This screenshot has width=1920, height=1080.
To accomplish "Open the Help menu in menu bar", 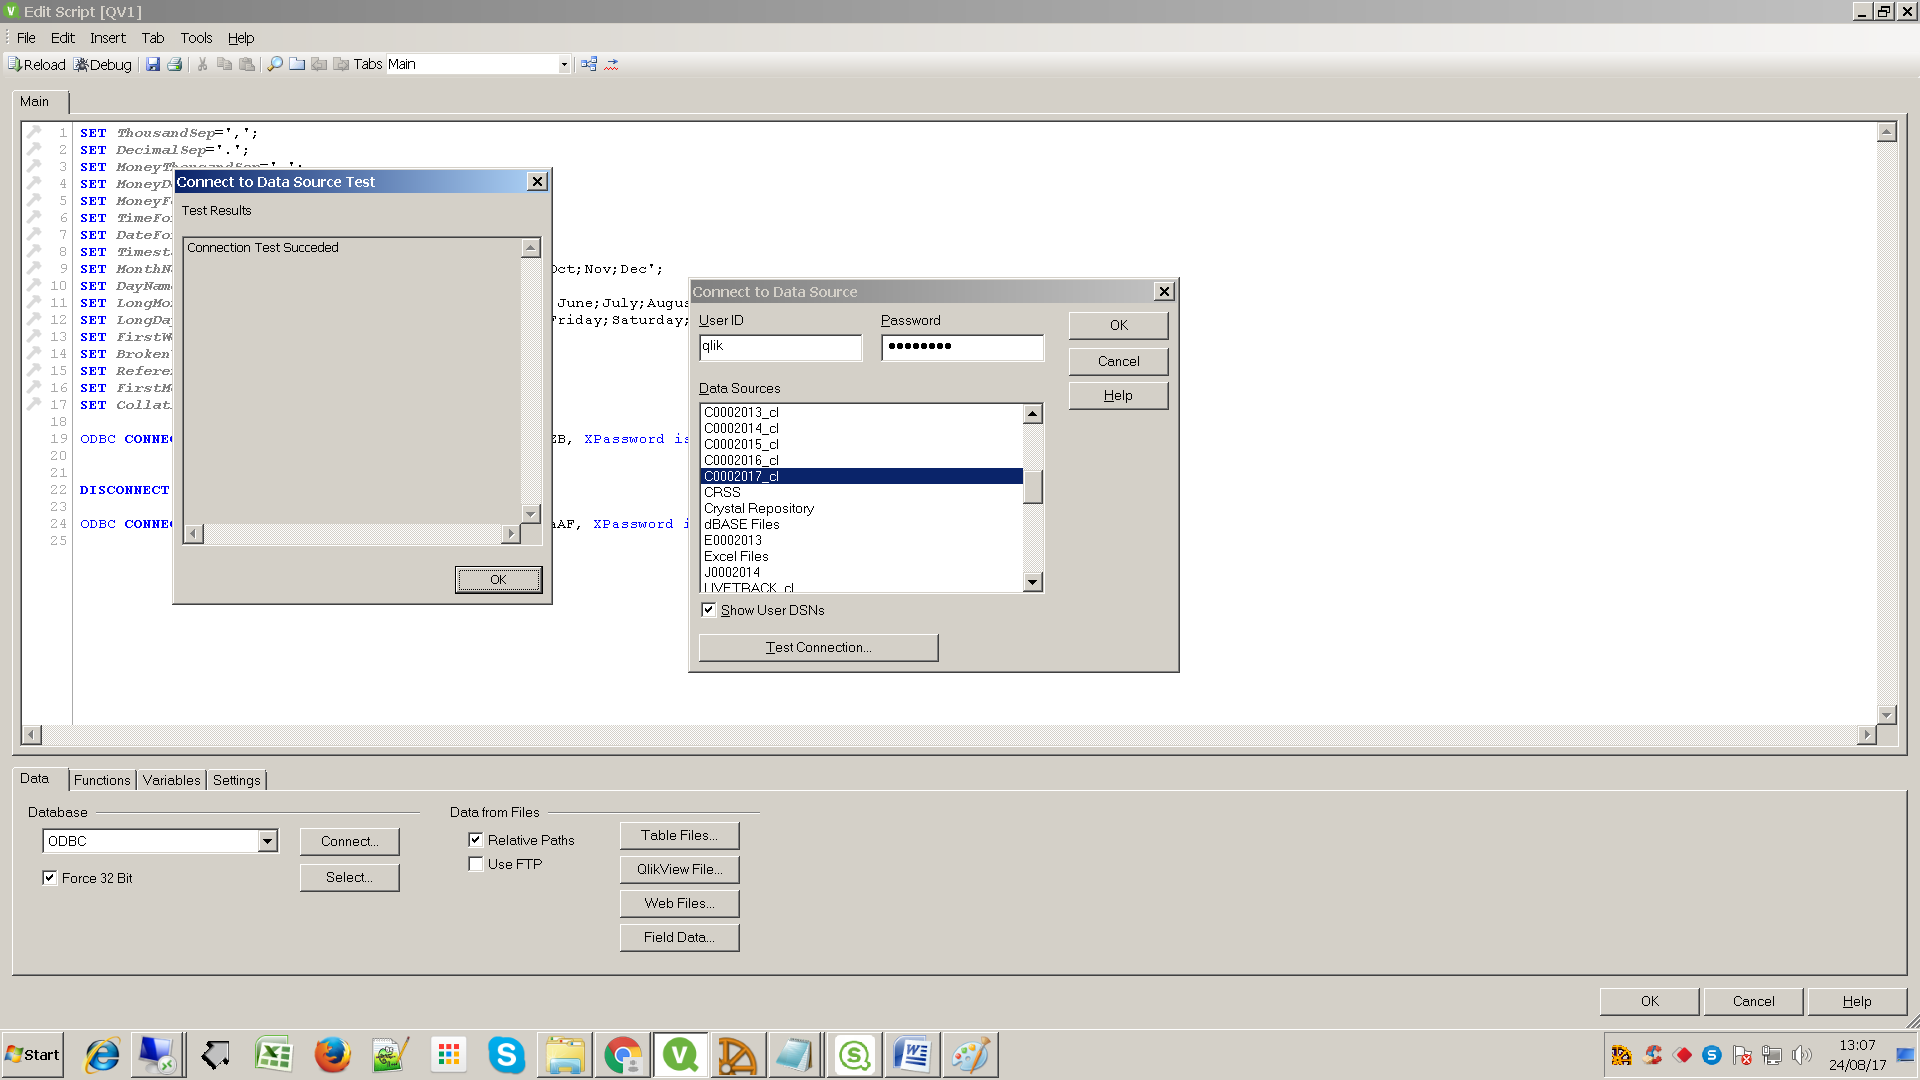I will coord(241,38).
